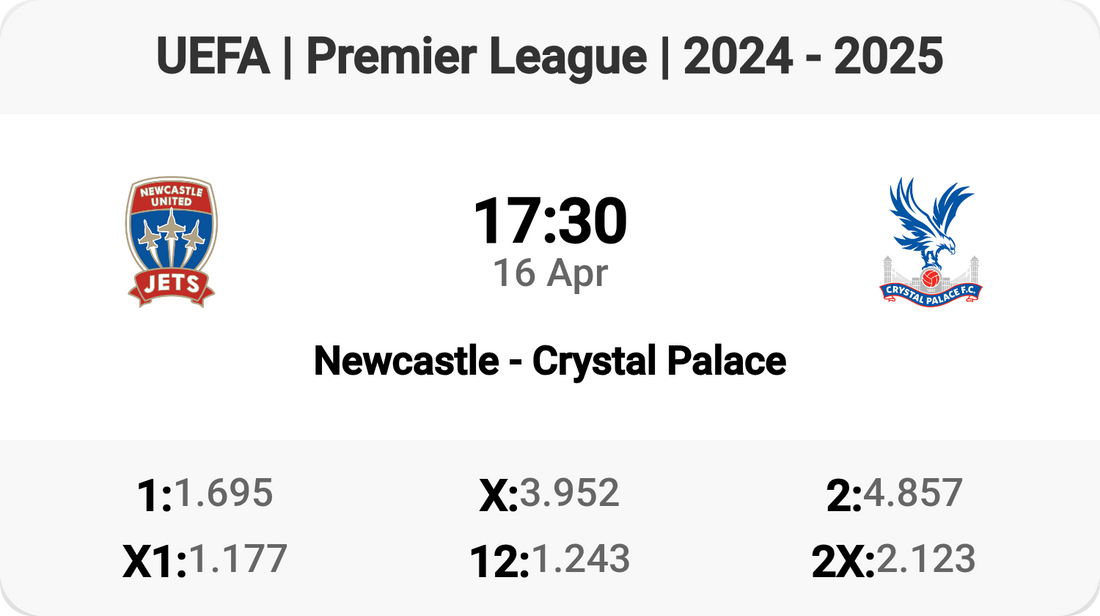
Task: Click the 17:30 kickoff time
Action: coord(549,221)
